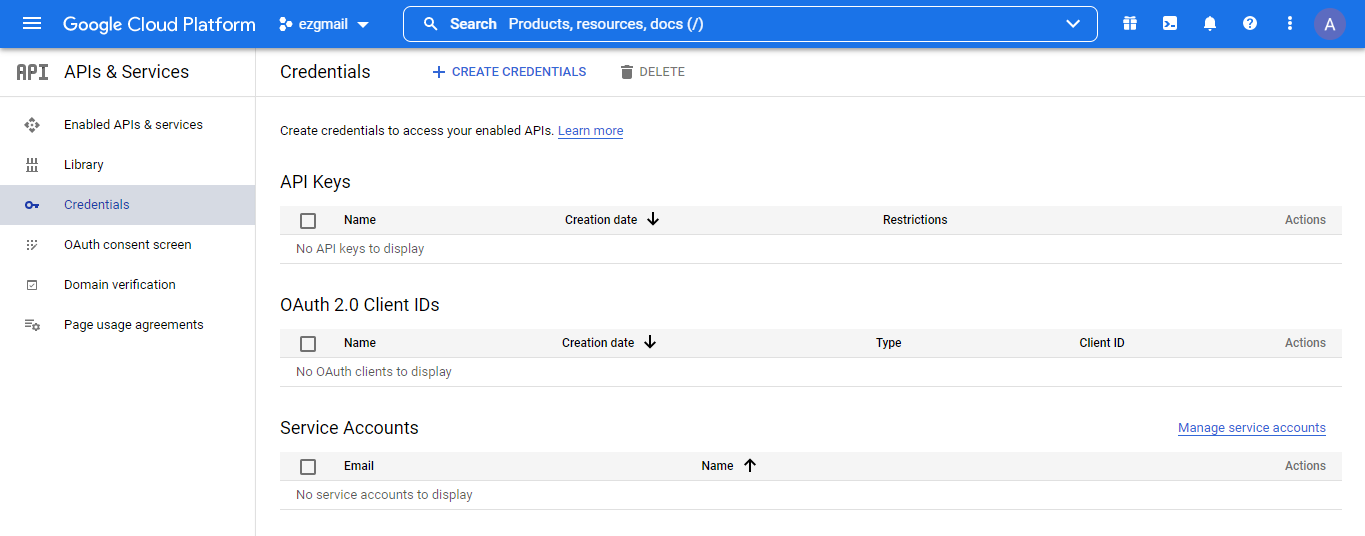Click the project hexagon icon beside ezgmail
The height and width of the screenshot is (536, 1365).
coord(286,24)
